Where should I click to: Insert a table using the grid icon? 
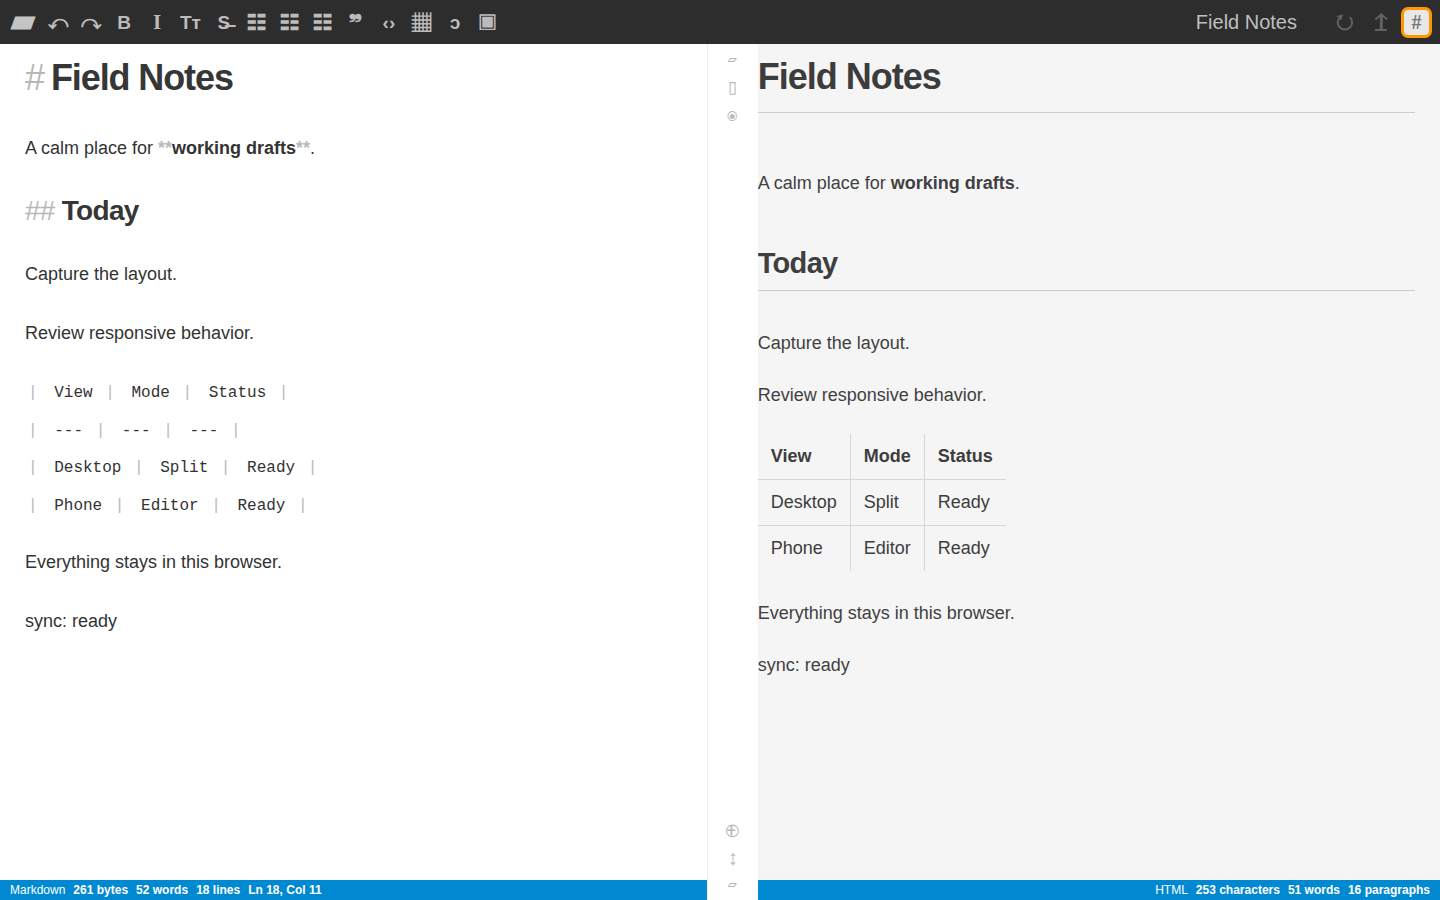click(x=422, y=22)
